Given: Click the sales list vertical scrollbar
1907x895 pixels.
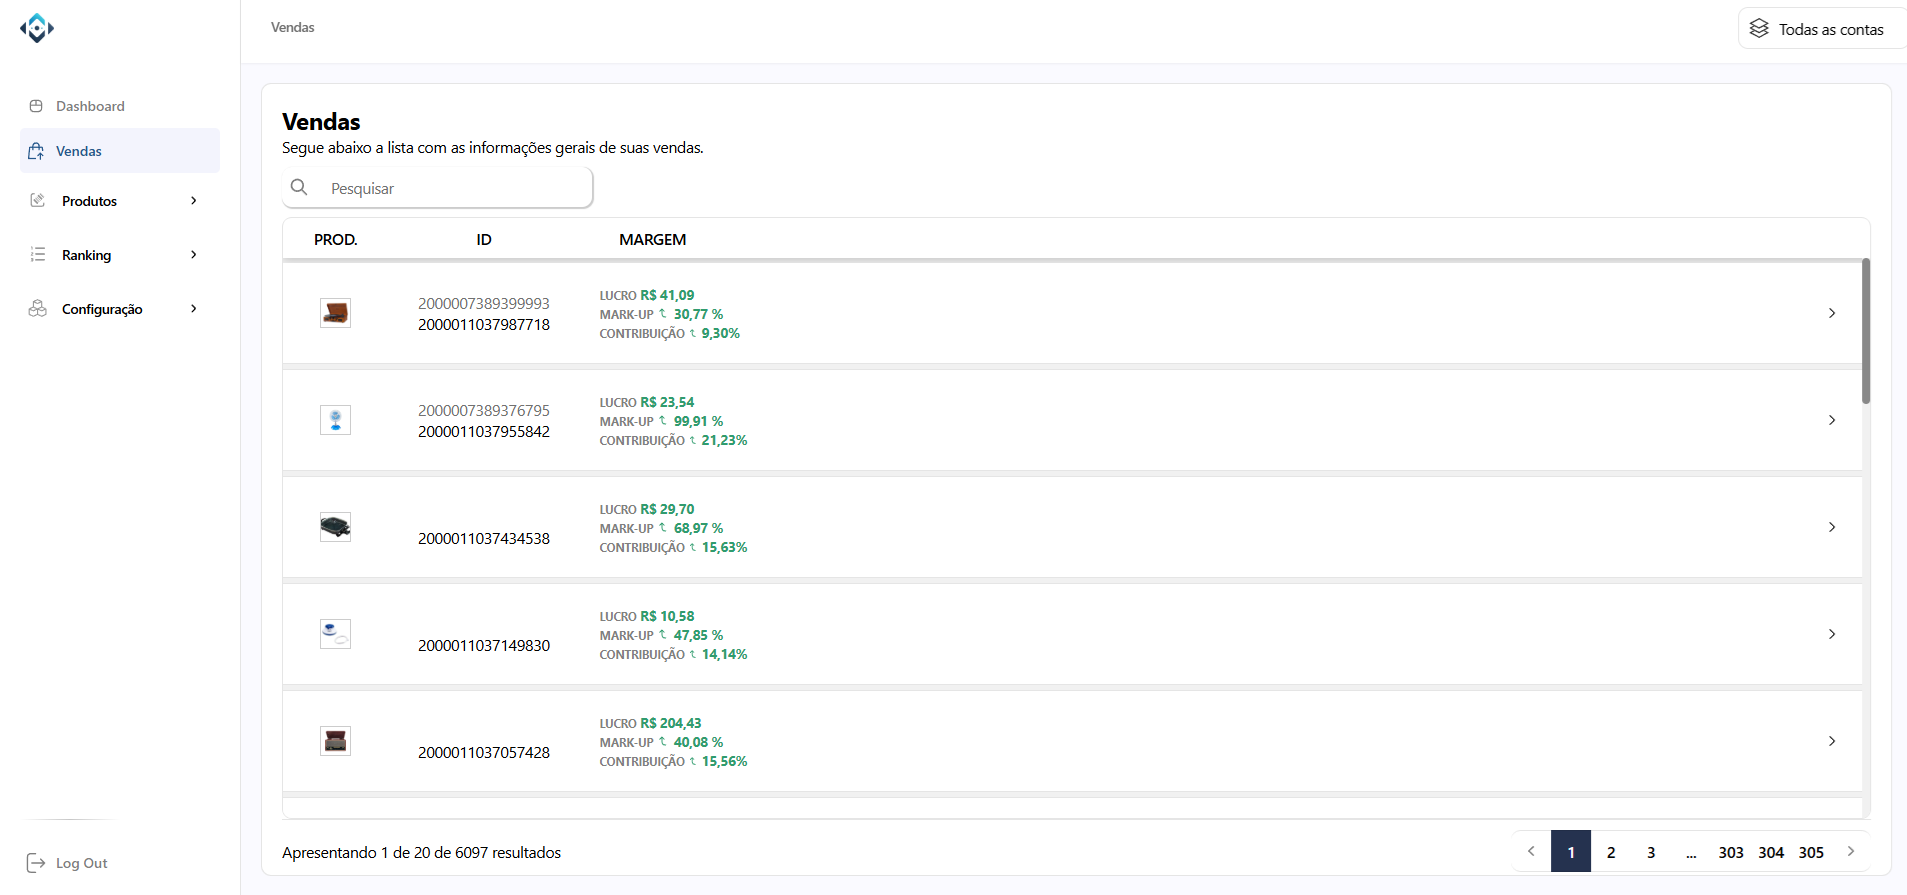Looking at the screenshot, I should click(x=1866, y=332).
